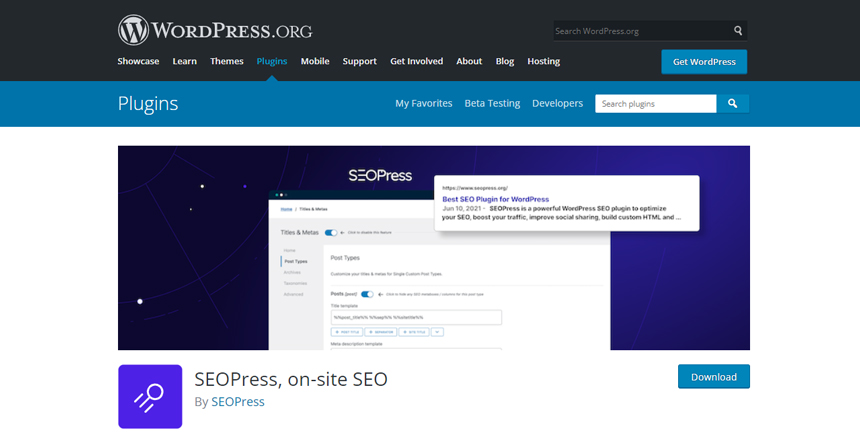Click the Plugins page heading
The image size is (860, 436).
[x=148, y=104]
